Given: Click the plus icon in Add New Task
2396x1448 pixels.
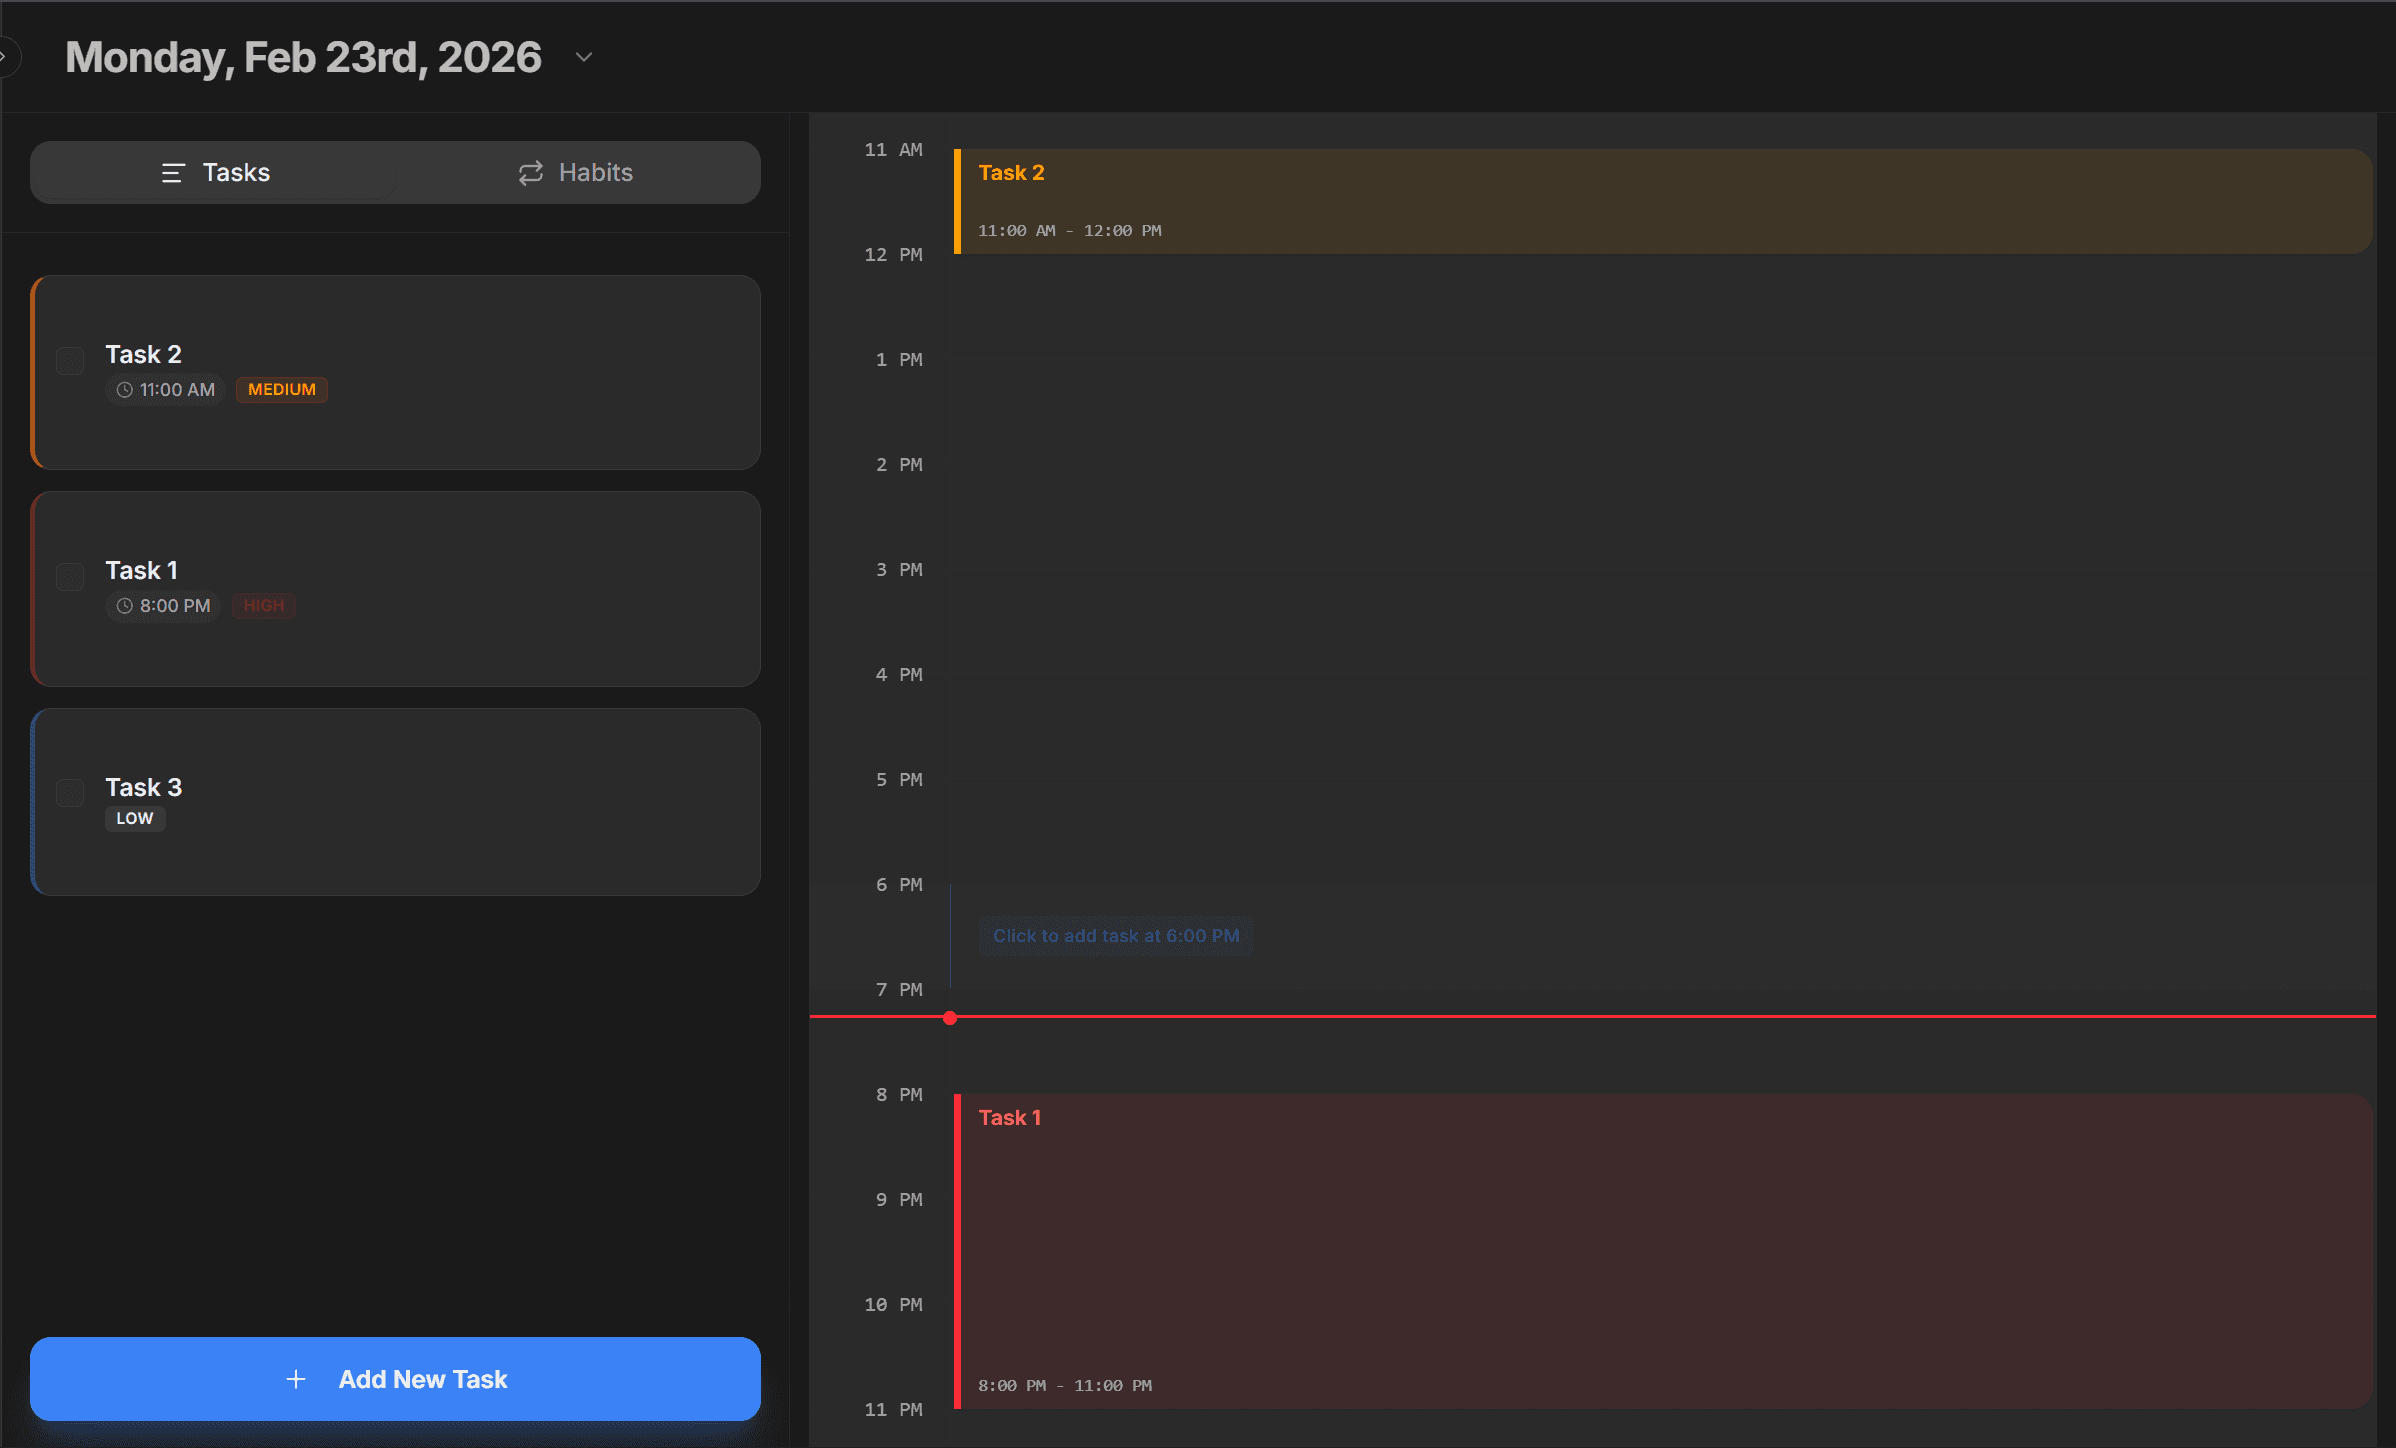Looking at the screenshot, I should click(297, 1379).
